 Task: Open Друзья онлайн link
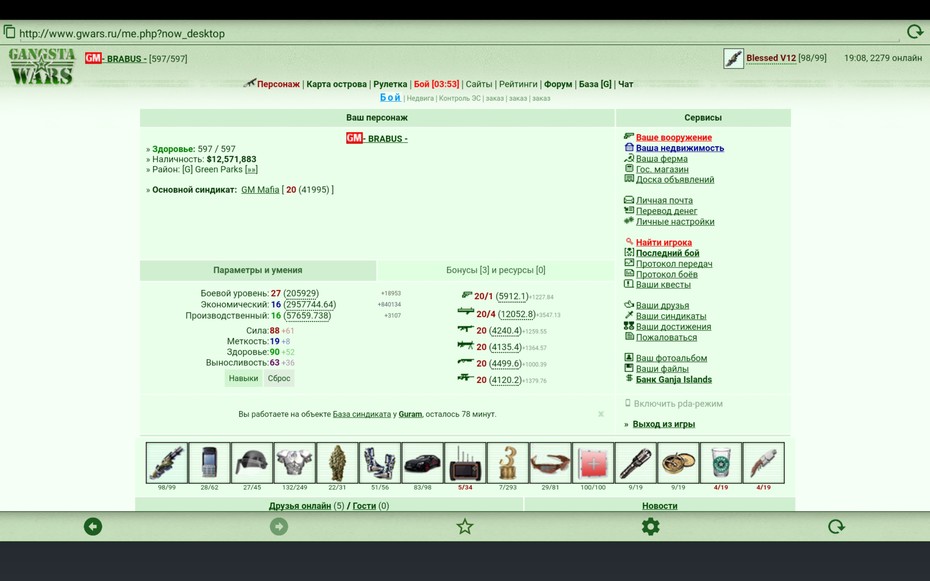pyautogui.click(x=300, y=506)
